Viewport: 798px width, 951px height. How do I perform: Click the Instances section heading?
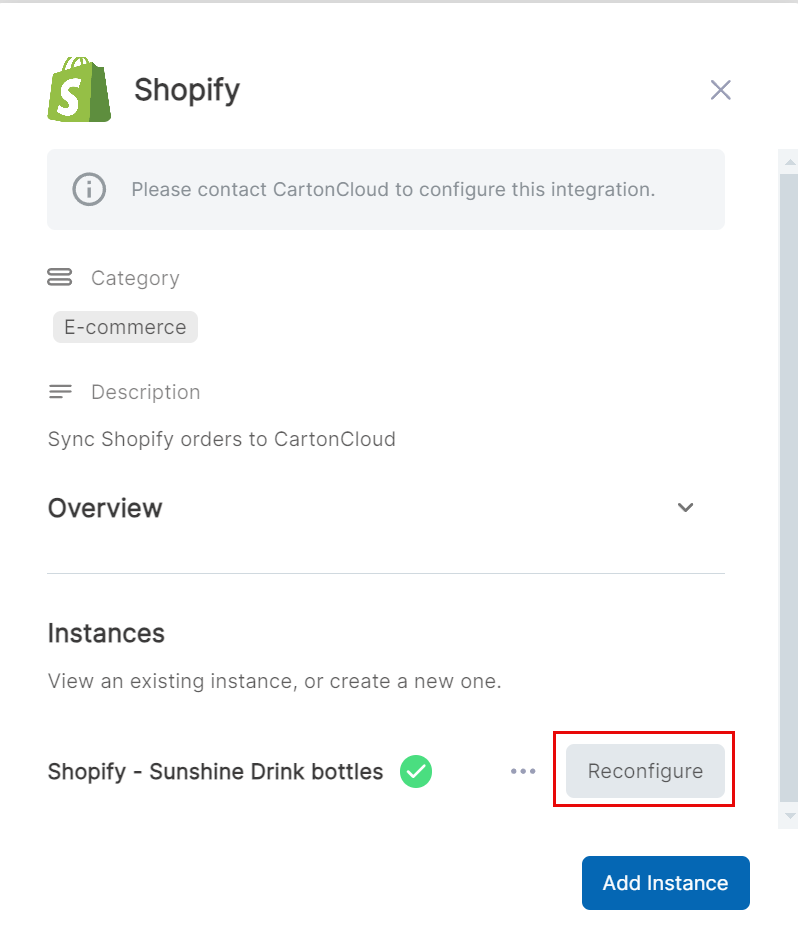[105, 633]
